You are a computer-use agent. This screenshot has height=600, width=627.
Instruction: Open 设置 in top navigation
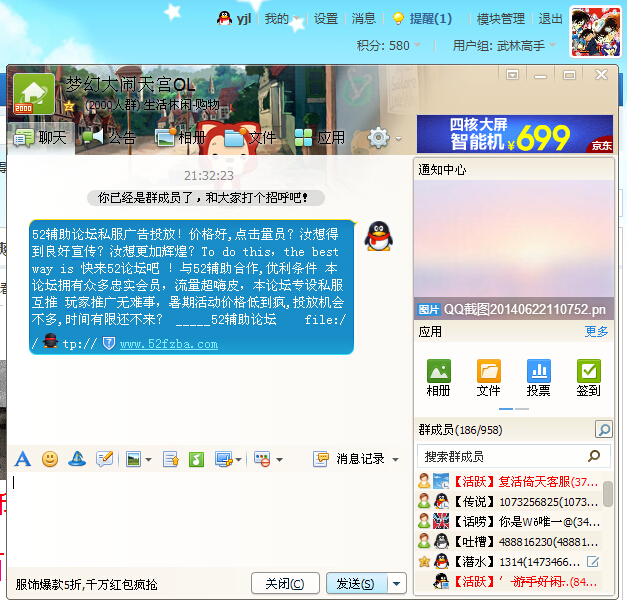(325, 19)
